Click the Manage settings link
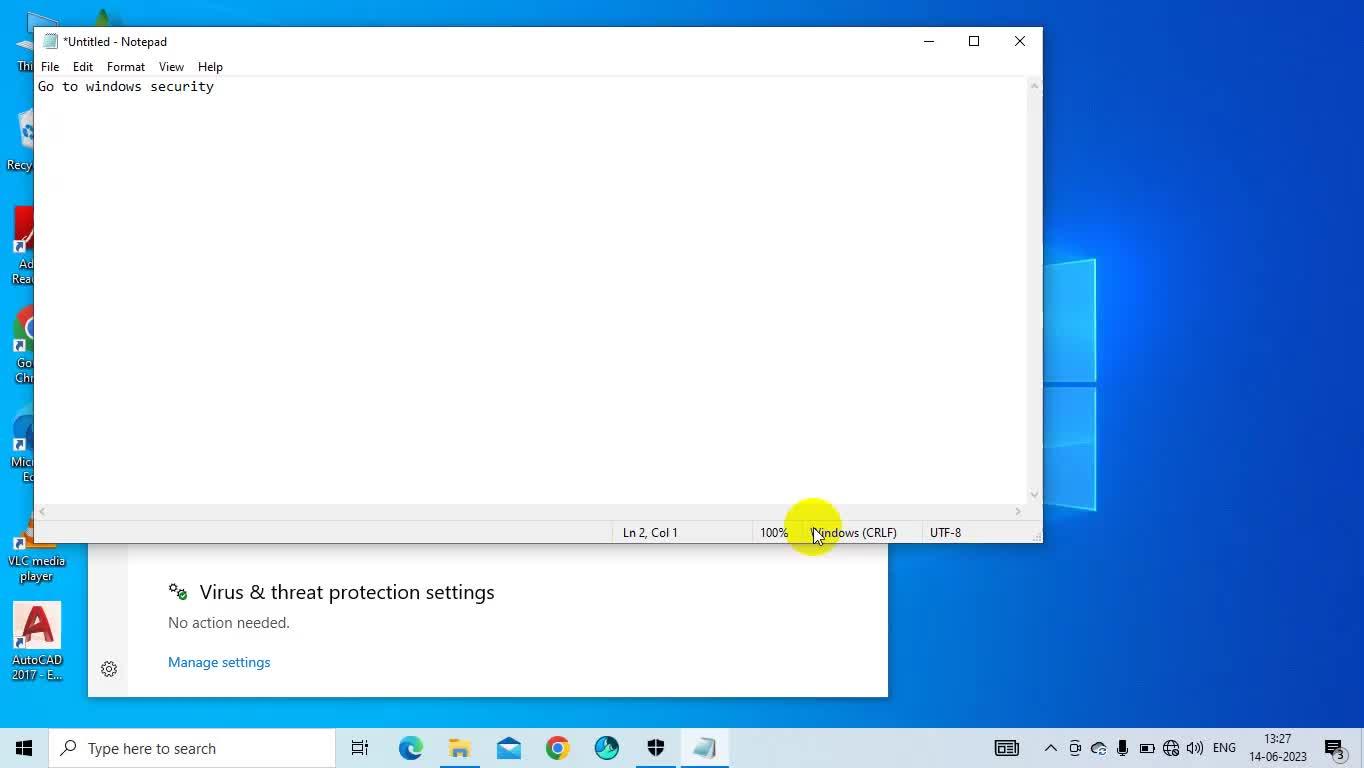This screenshot has width=1364, height=768. point(219,662)
